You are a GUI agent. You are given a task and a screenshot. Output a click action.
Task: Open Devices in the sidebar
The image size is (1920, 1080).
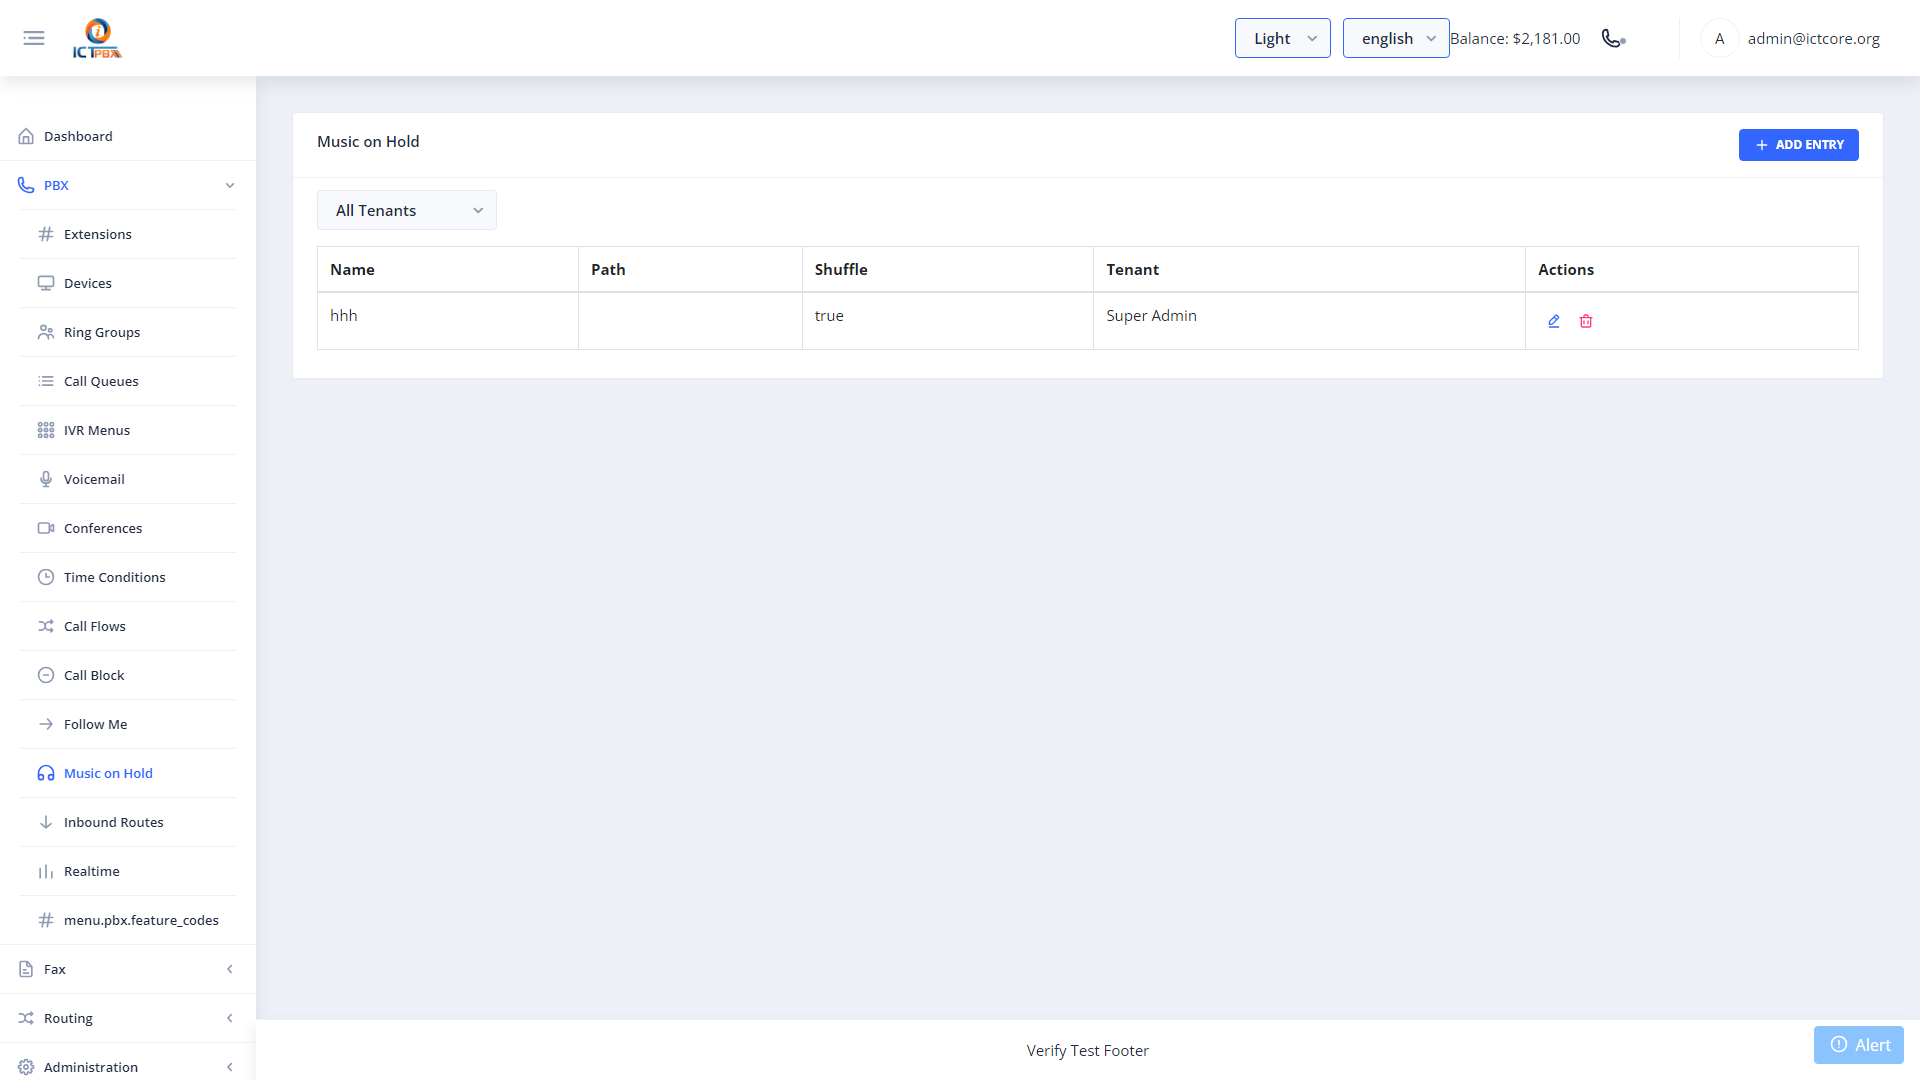tap(128, 283)
